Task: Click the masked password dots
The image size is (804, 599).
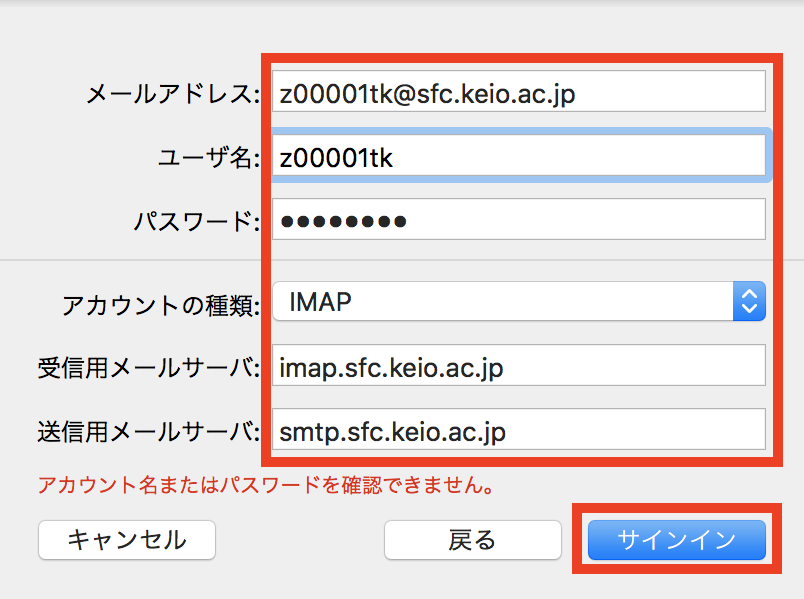Action: tap(344, 221)
